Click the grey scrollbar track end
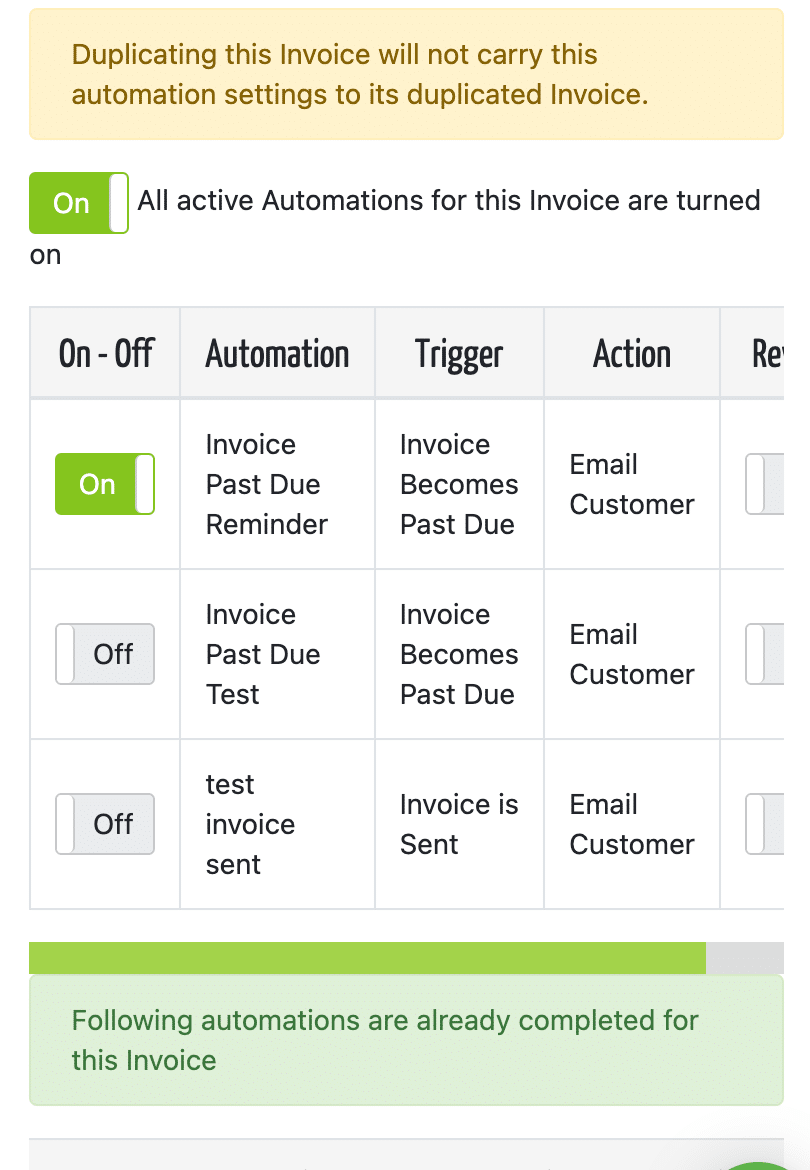Screen dimensions: 810x1170 (x=744, y=958)
